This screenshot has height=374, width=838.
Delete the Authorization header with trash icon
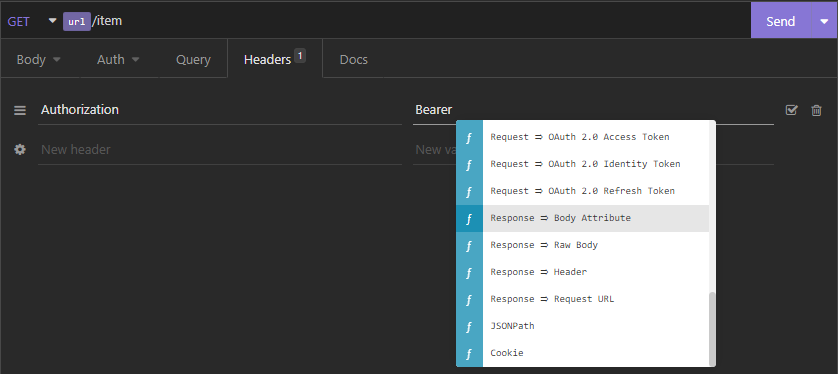click(x=816, y=110)
